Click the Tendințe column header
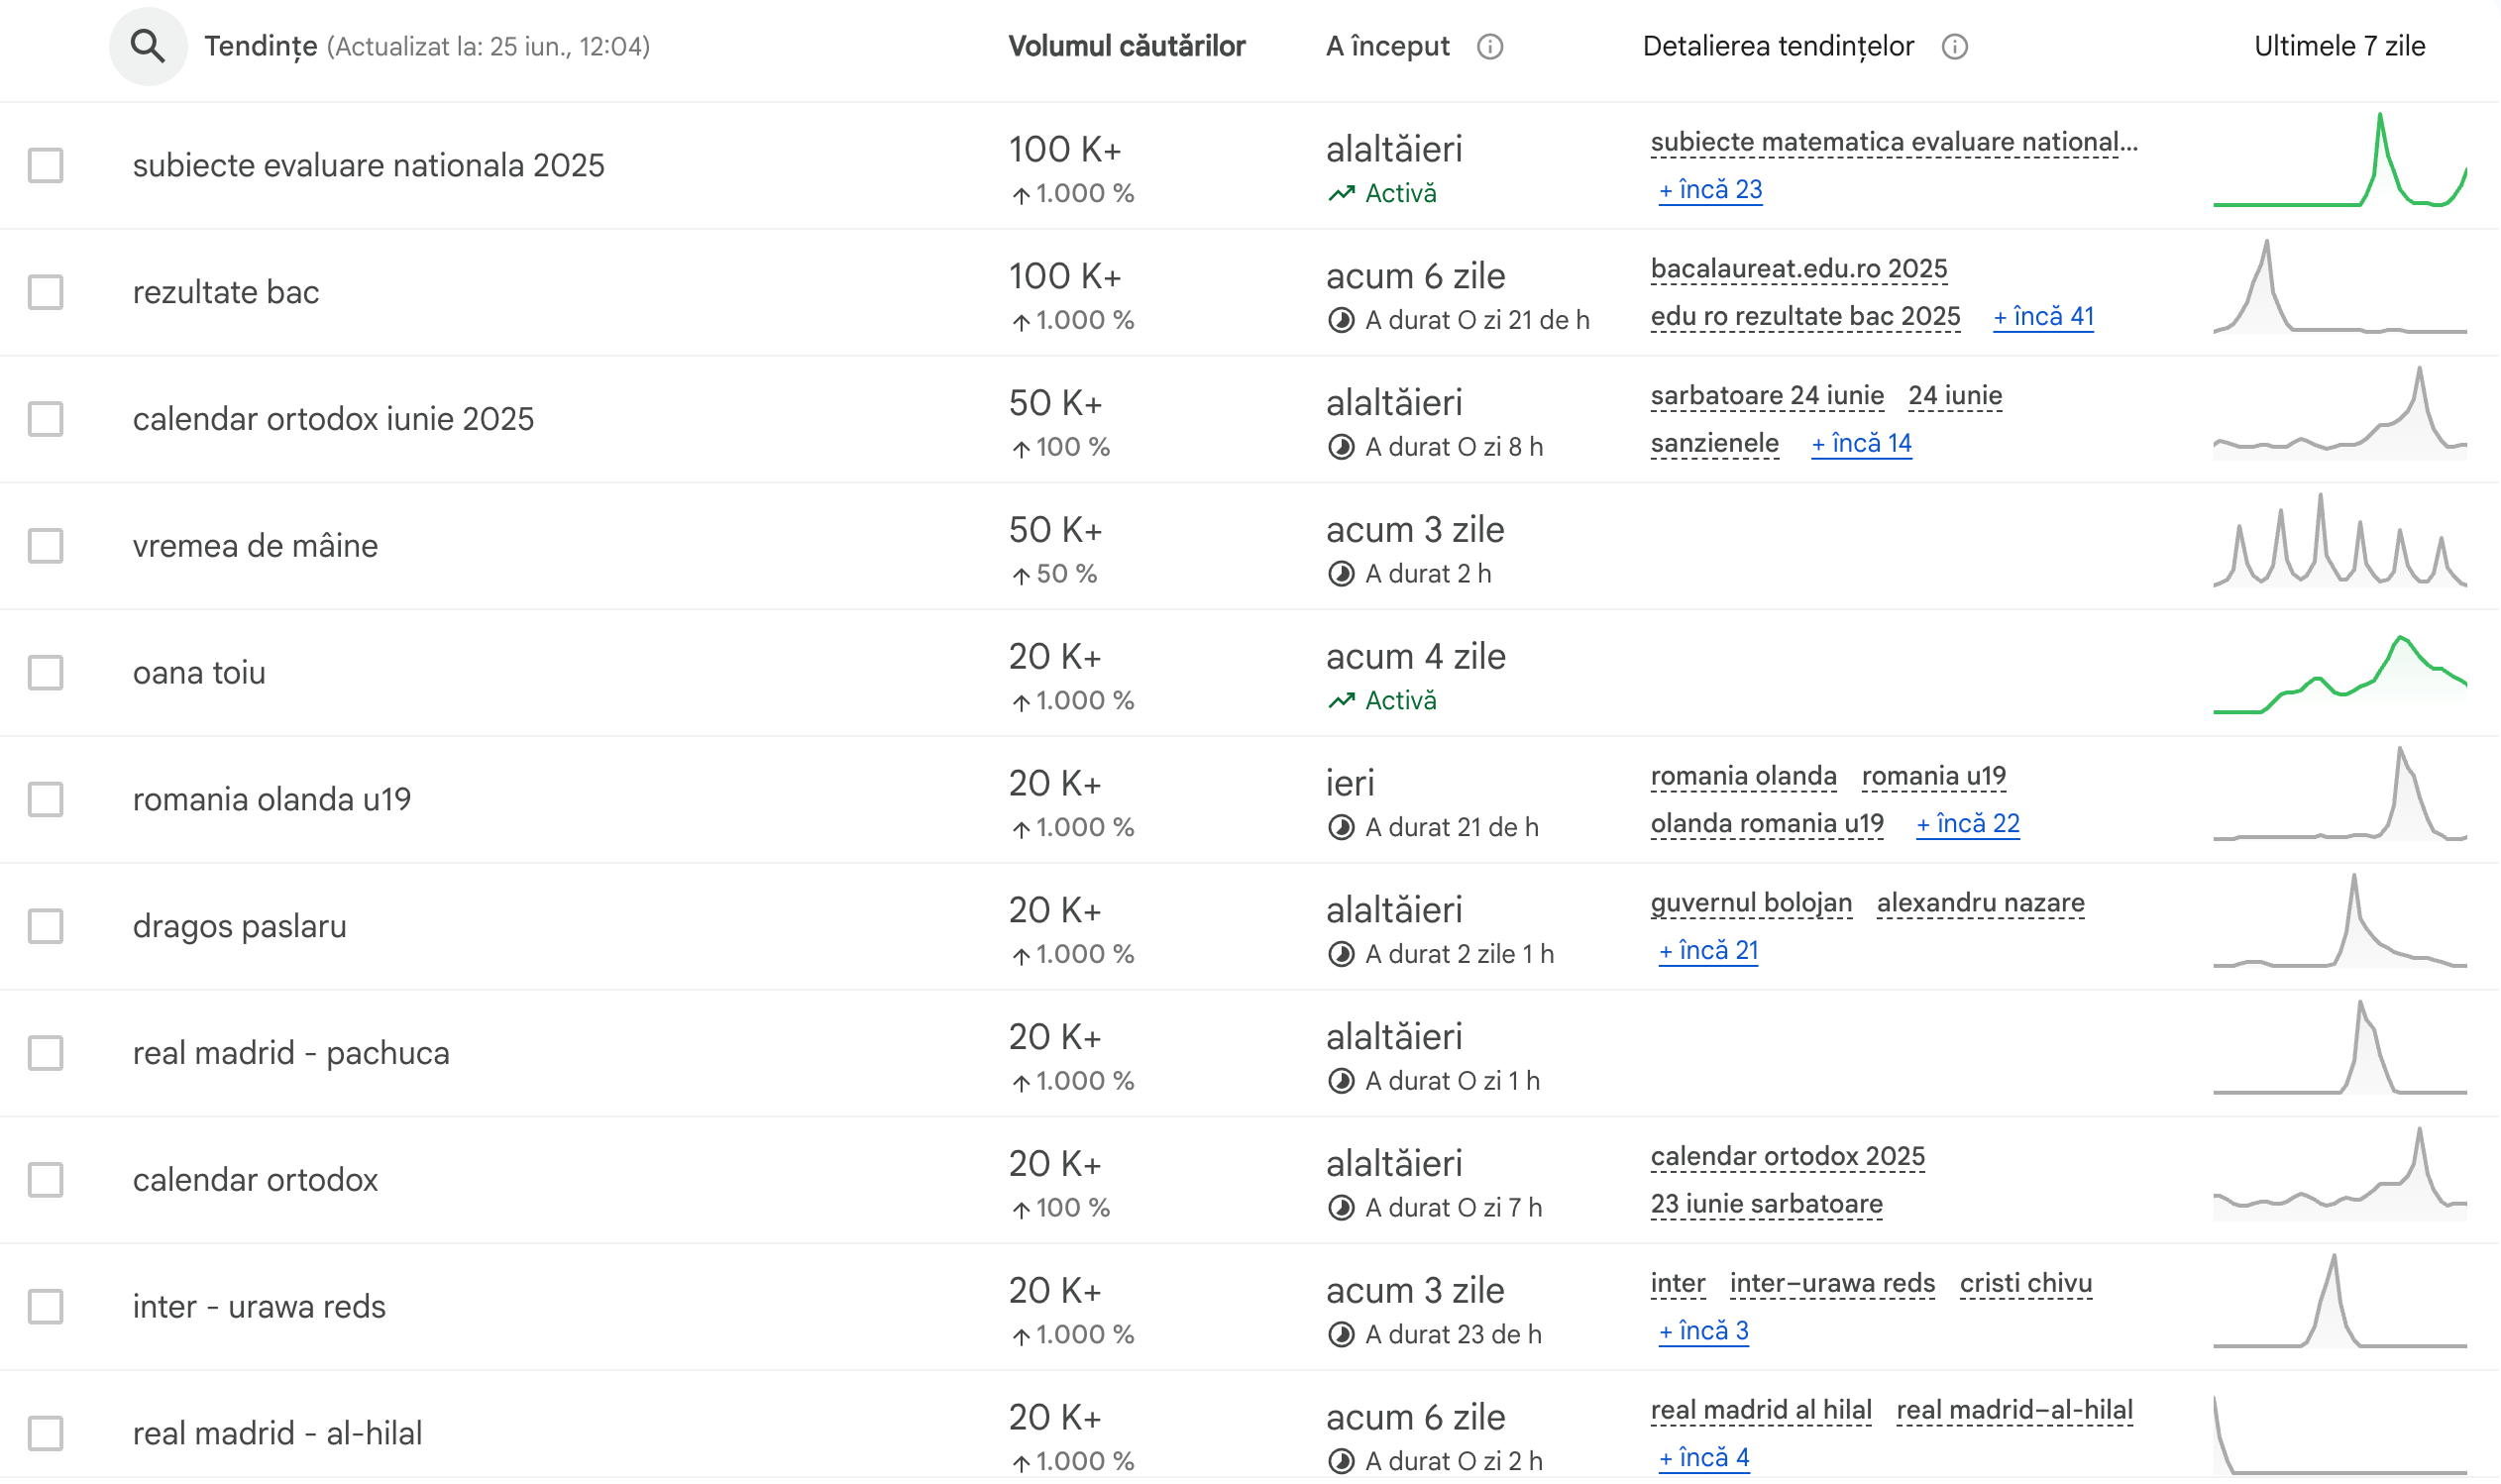2501x1484 pixels. 261,46
